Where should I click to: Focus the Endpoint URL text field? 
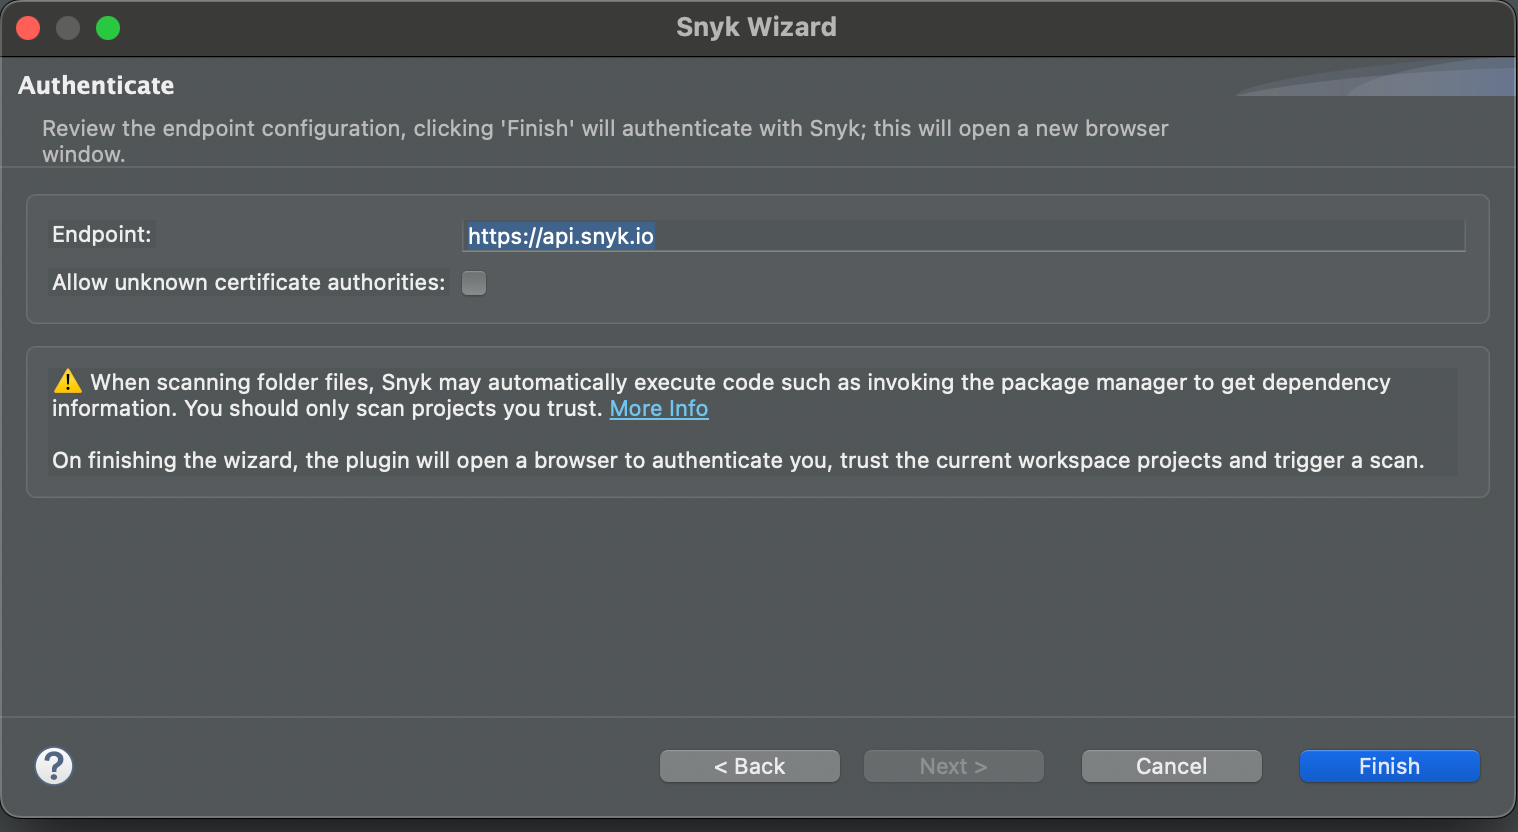tap(964, 236)
